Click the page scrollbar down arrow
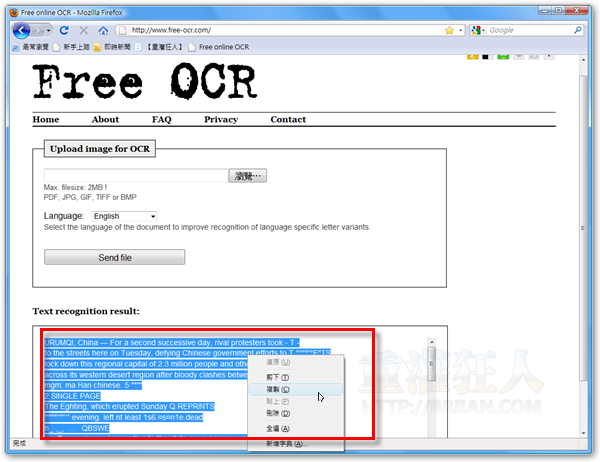600x462 pixels. click(x=583, y=433)
